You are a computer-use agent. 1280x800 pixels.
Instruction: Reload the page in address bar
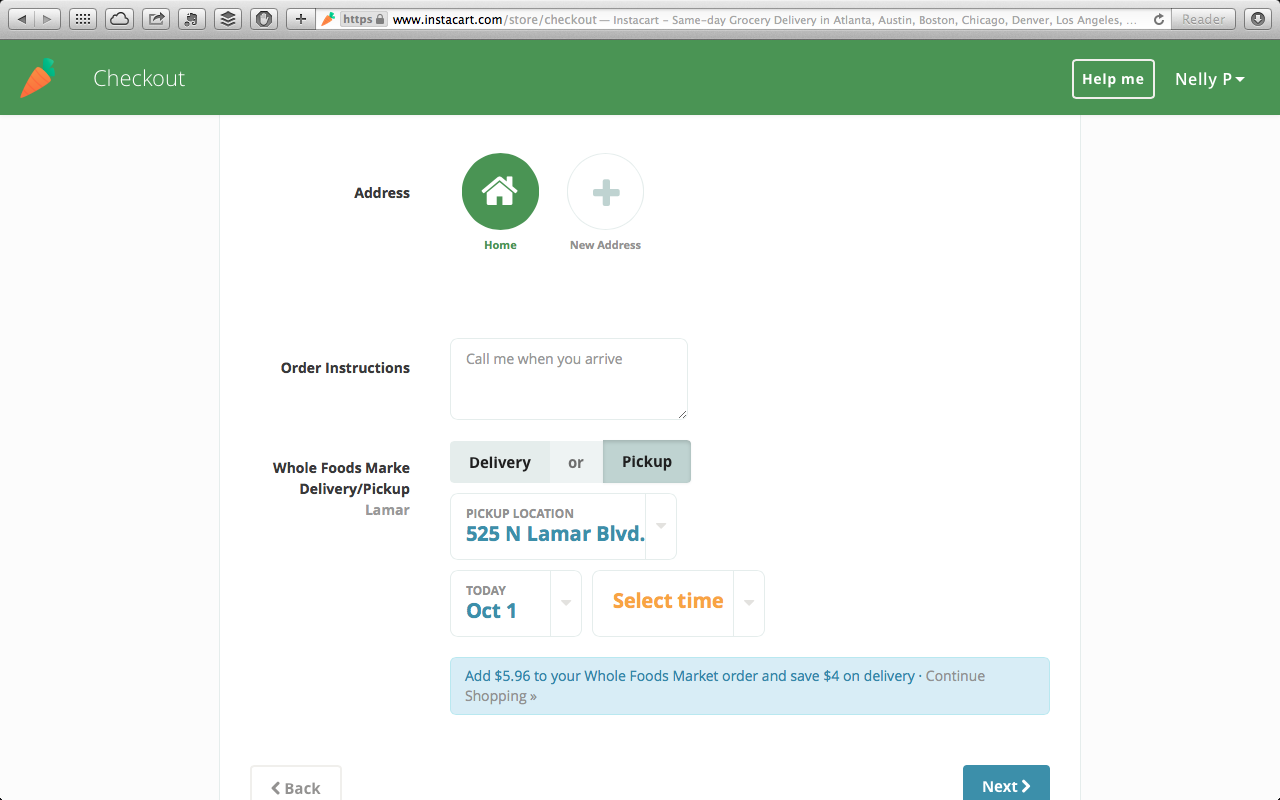tap(1159, 19)
